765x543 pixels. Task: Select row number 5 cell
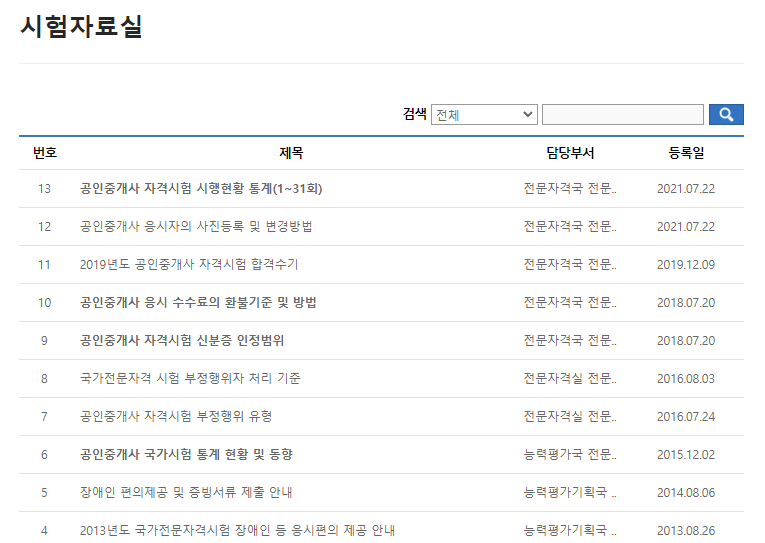pyautogui.click(x=44, y=493)
